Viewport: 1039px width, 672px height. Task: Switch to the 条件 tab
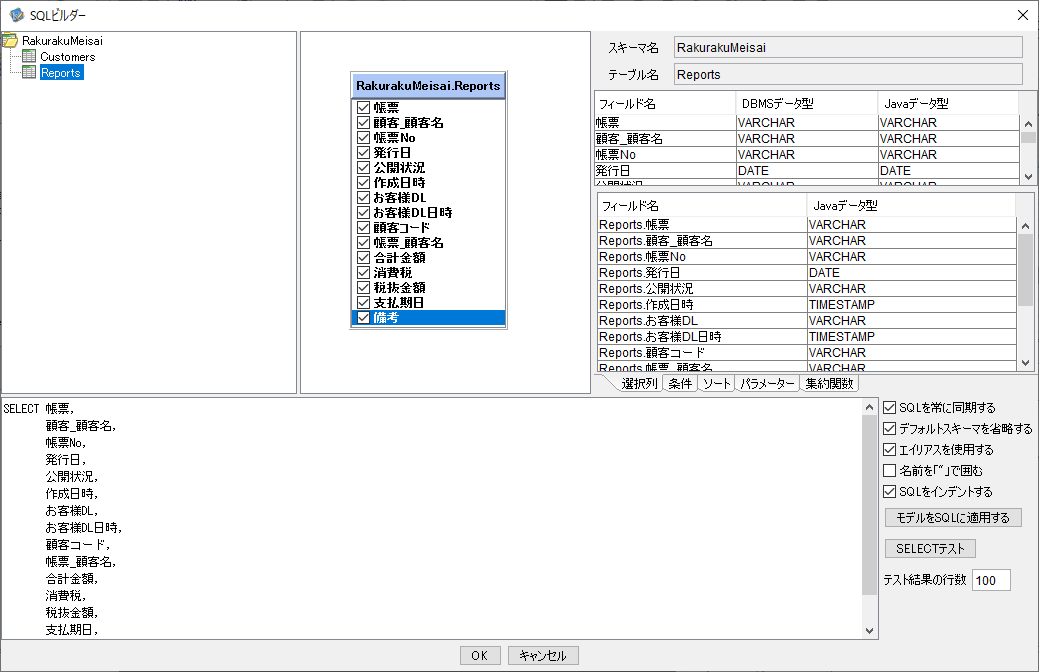[x=680, y=384]
